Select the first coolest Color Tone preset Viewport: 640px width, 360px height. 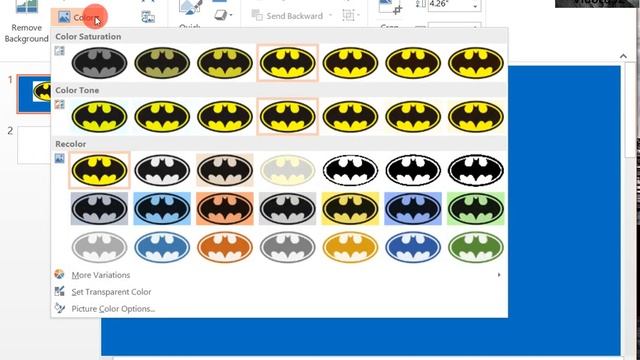click(99, 117)
